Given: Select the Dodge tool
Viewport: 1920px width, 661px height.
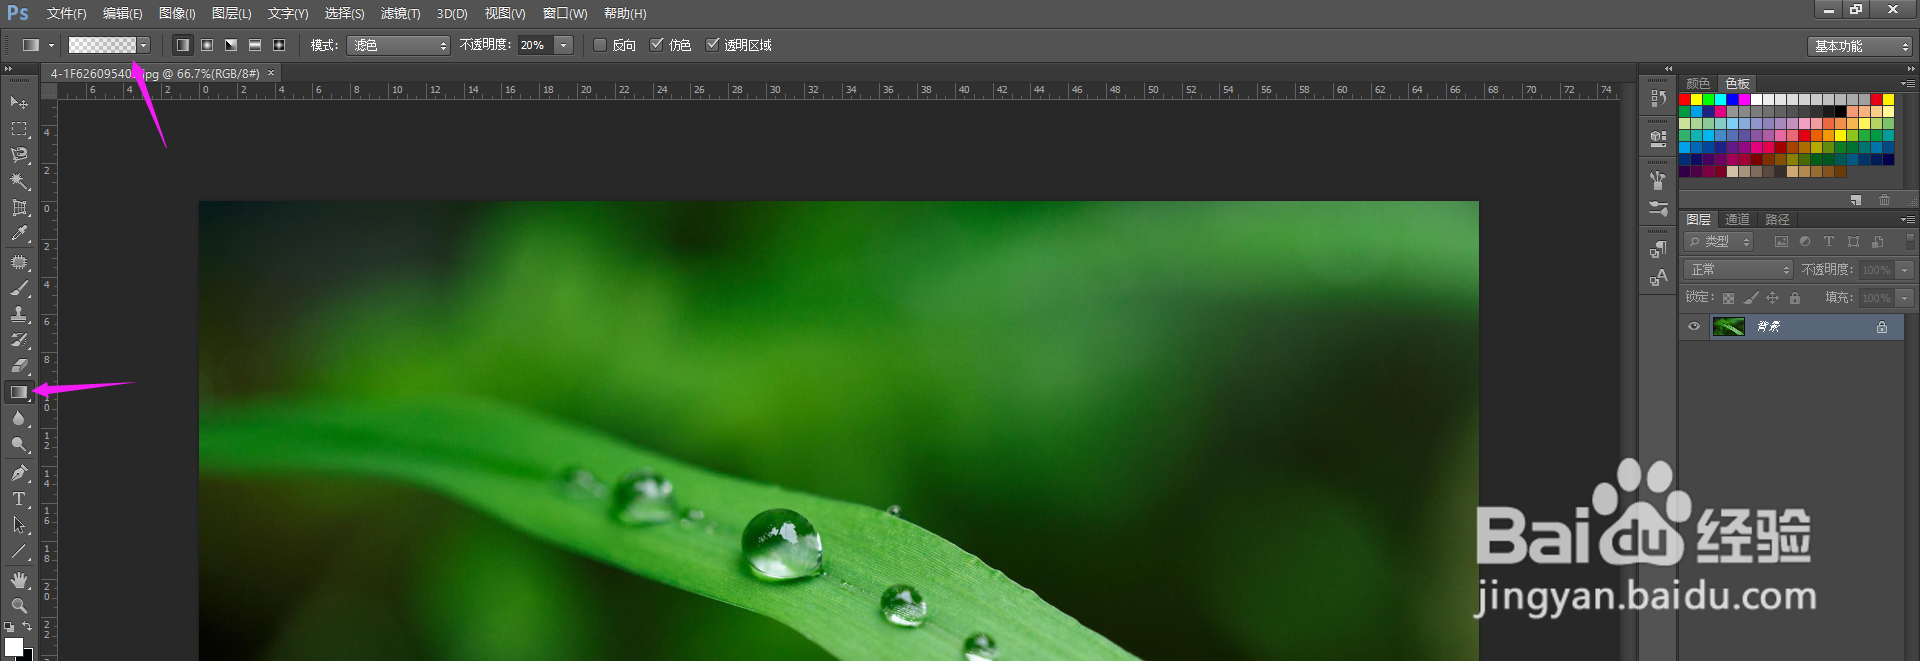Looking at the screenshot, I should [x=19, y=444].
